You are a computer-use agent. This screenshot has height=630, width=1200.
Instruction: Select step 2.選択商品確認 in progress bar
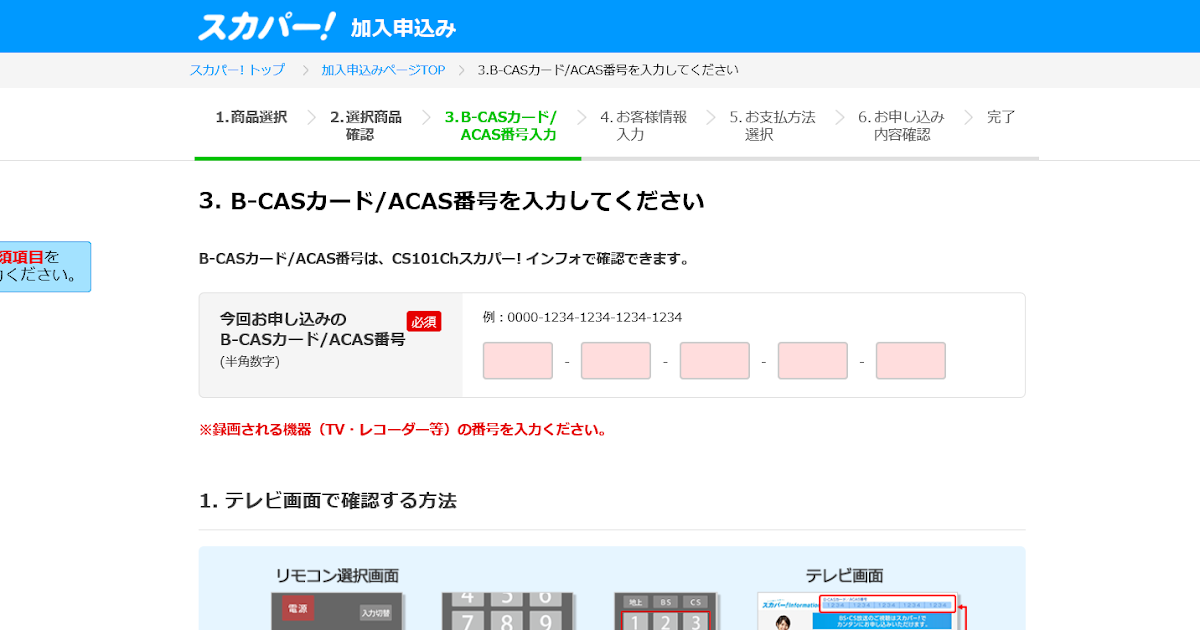(x=366, y=125)
